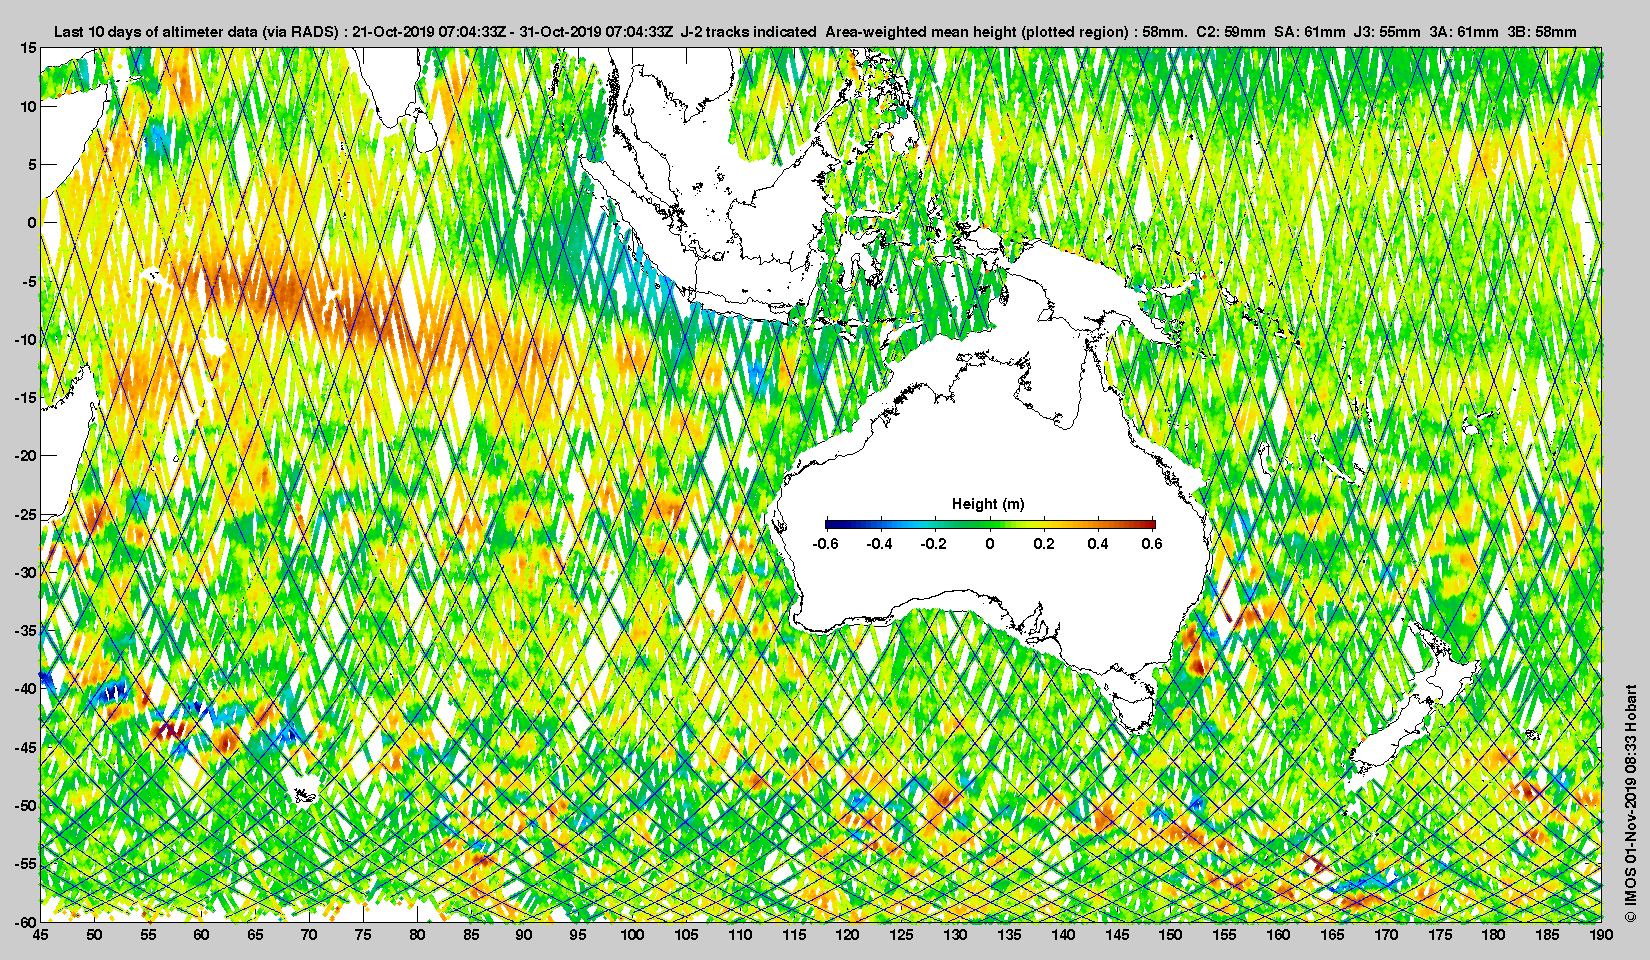Click longitude label "45" on bottom axis

click(40, 935)
